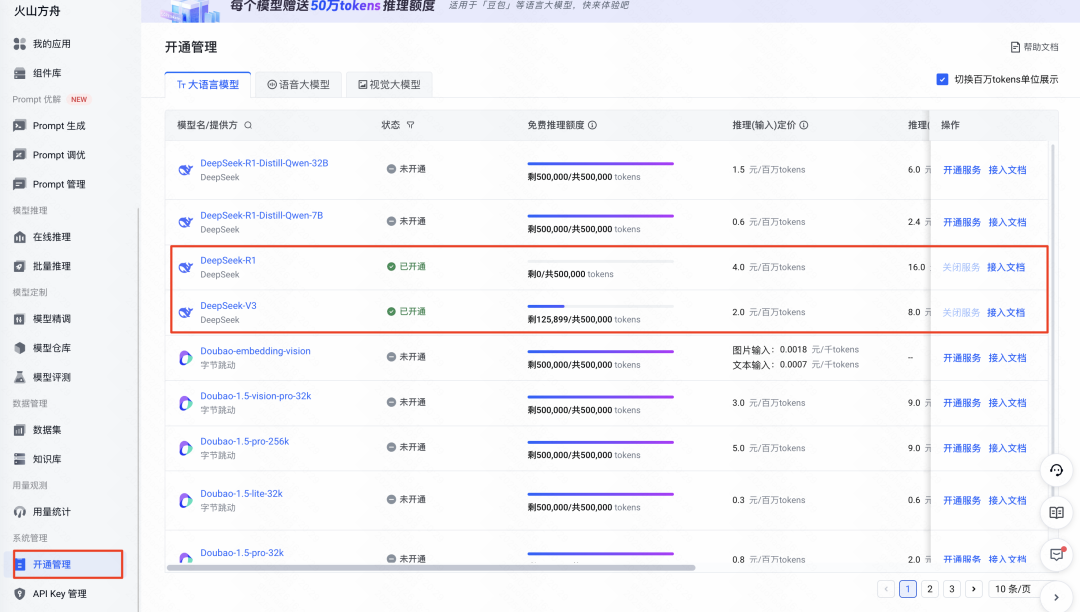Open Doubao-1.5-vision-pro-32k model link
The image size is (1080, 612).
256,396
